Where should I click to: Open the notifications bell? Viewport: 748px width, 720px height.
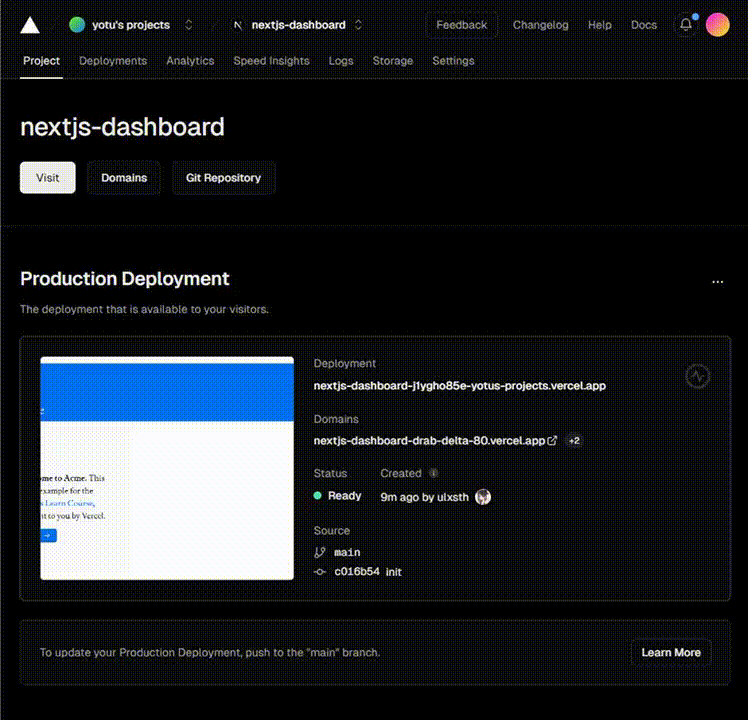pos(686,25)
